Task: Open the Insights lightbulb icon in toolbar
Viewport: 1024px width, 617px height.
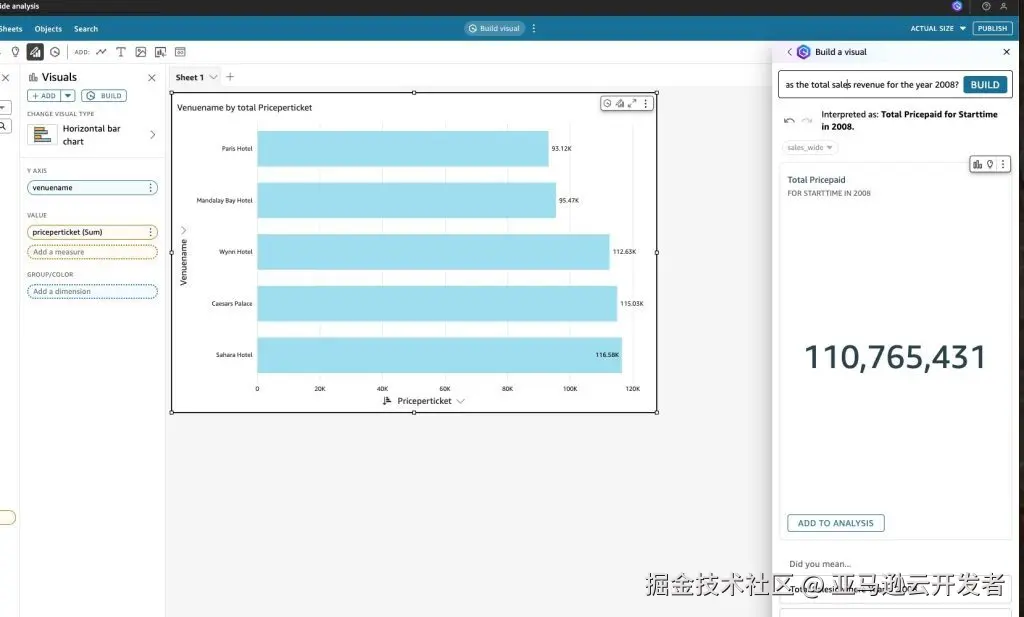Action: 15,52
